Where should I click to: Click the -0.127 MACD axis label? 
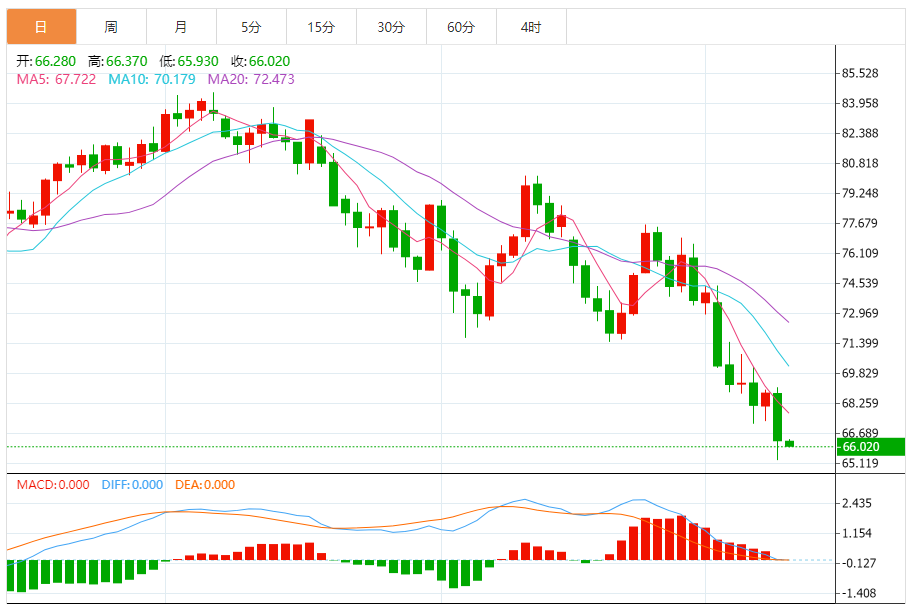coord(858,563)
